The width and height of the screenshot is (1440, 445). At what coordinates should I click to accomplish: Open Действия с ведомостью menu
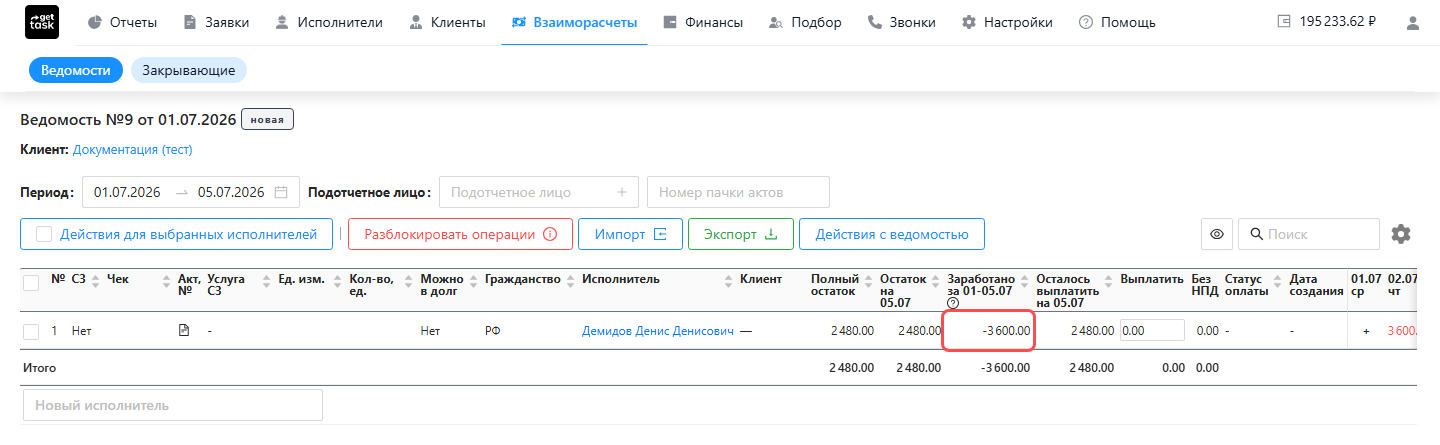coord(891,234)
